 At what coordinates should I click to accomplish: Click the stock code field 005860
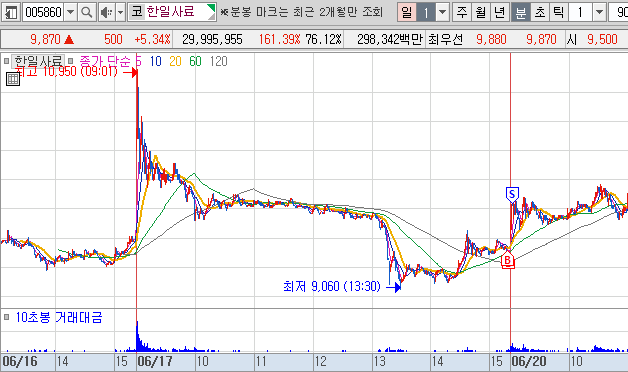pos(43,12)
